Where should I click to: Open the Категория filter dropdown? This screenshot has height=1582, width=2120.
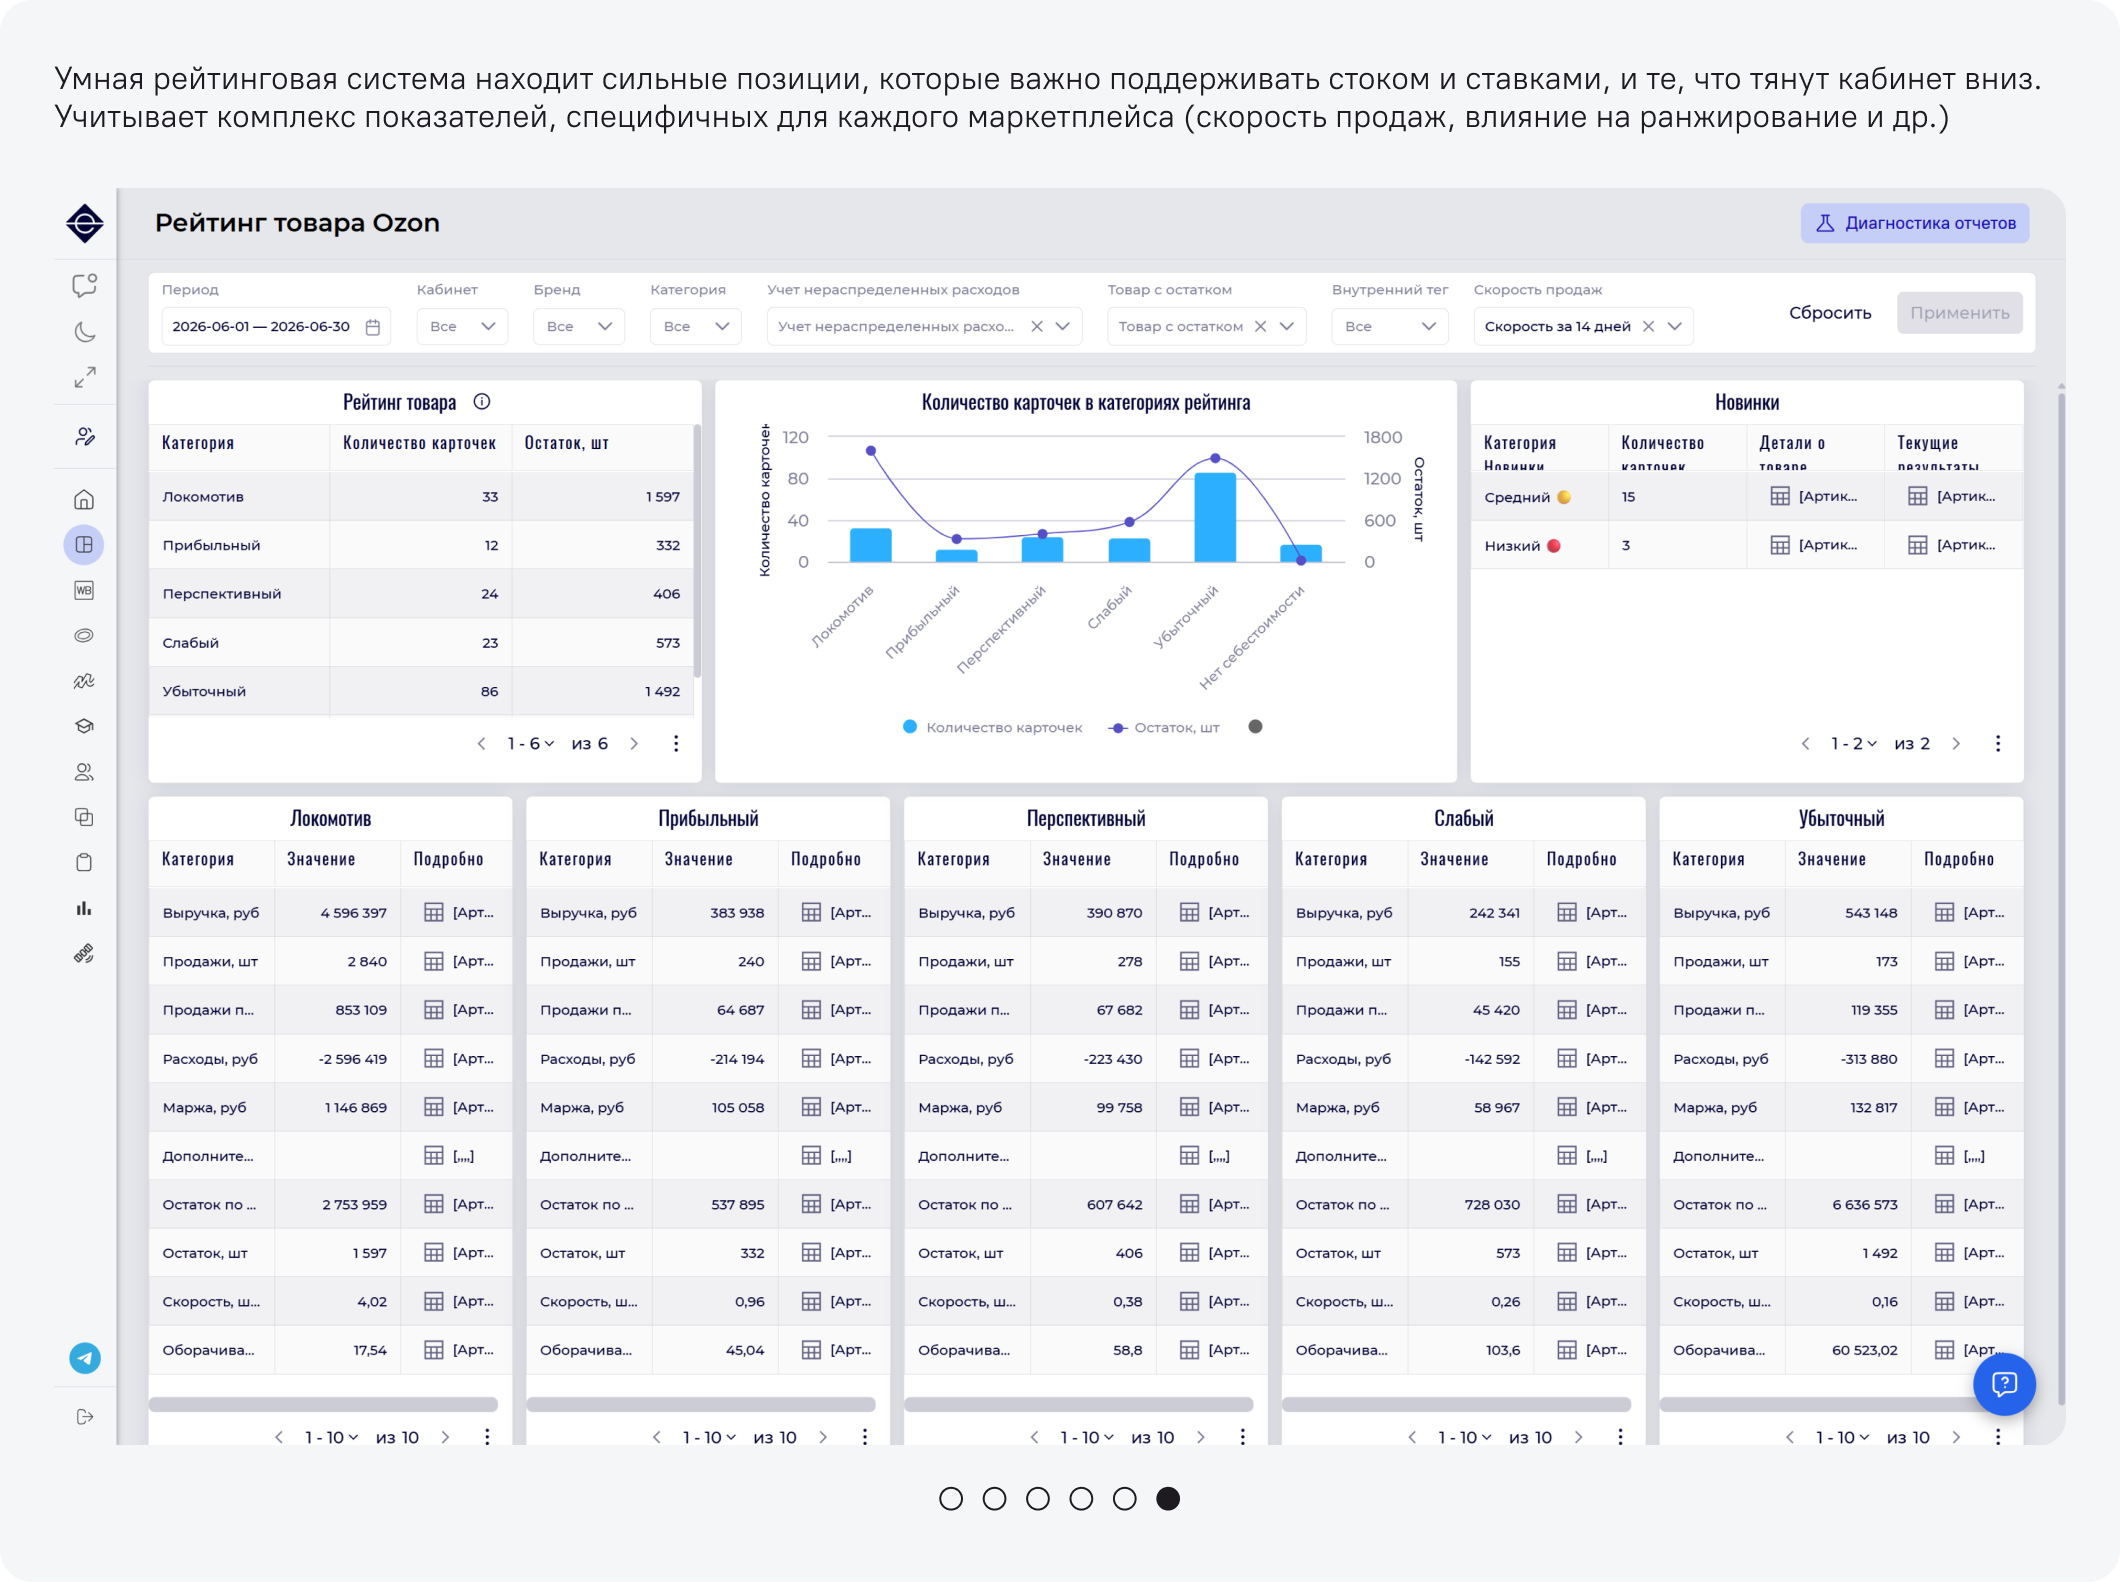(696, 326)
